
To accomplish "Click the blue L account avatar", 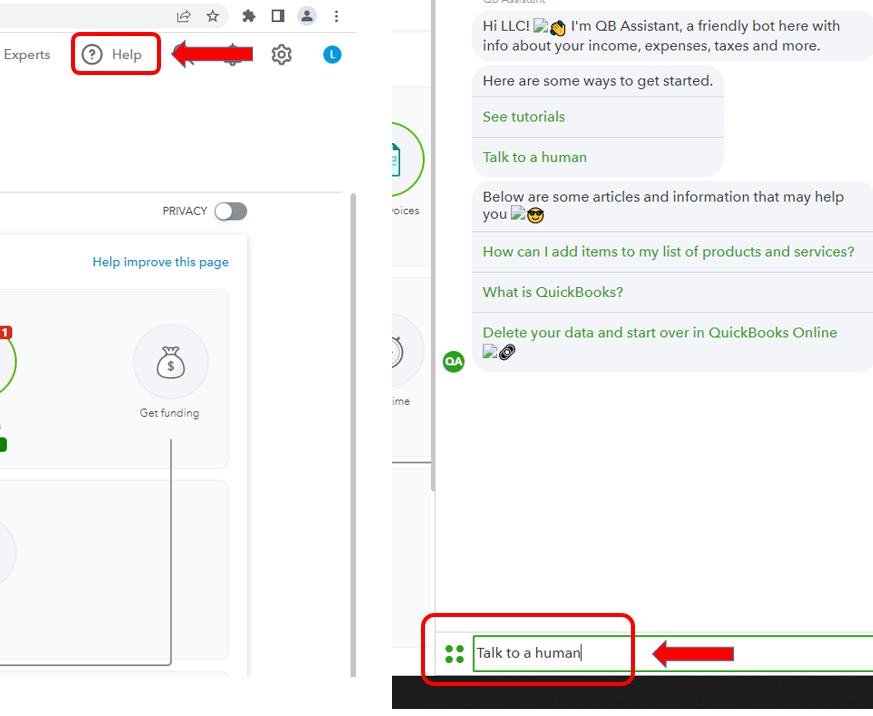I will coord(331,54).
